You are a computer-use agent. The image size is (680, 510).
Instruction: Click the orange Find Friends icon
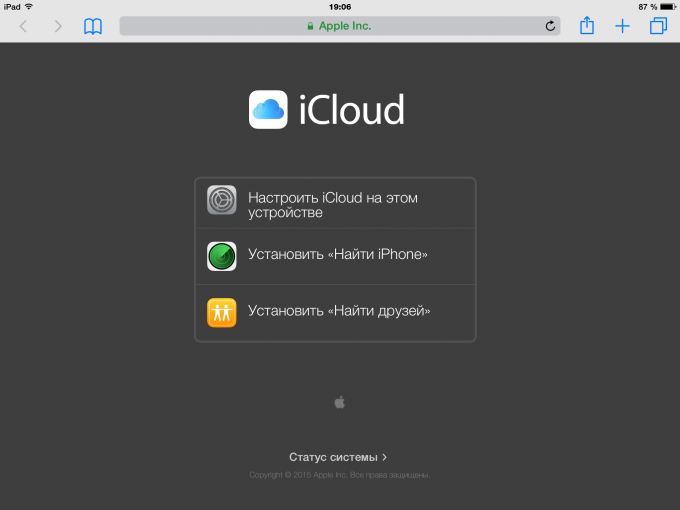tap(222, 312)
